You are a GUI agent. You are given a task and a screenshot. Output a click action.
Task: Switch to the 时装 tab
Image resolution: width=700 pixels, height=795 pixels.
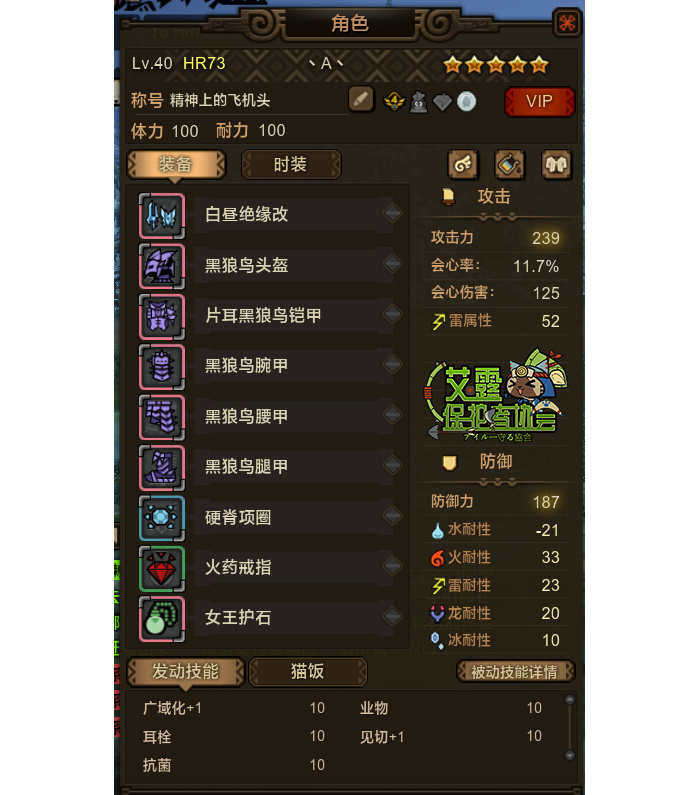click(x=291, y=164)
